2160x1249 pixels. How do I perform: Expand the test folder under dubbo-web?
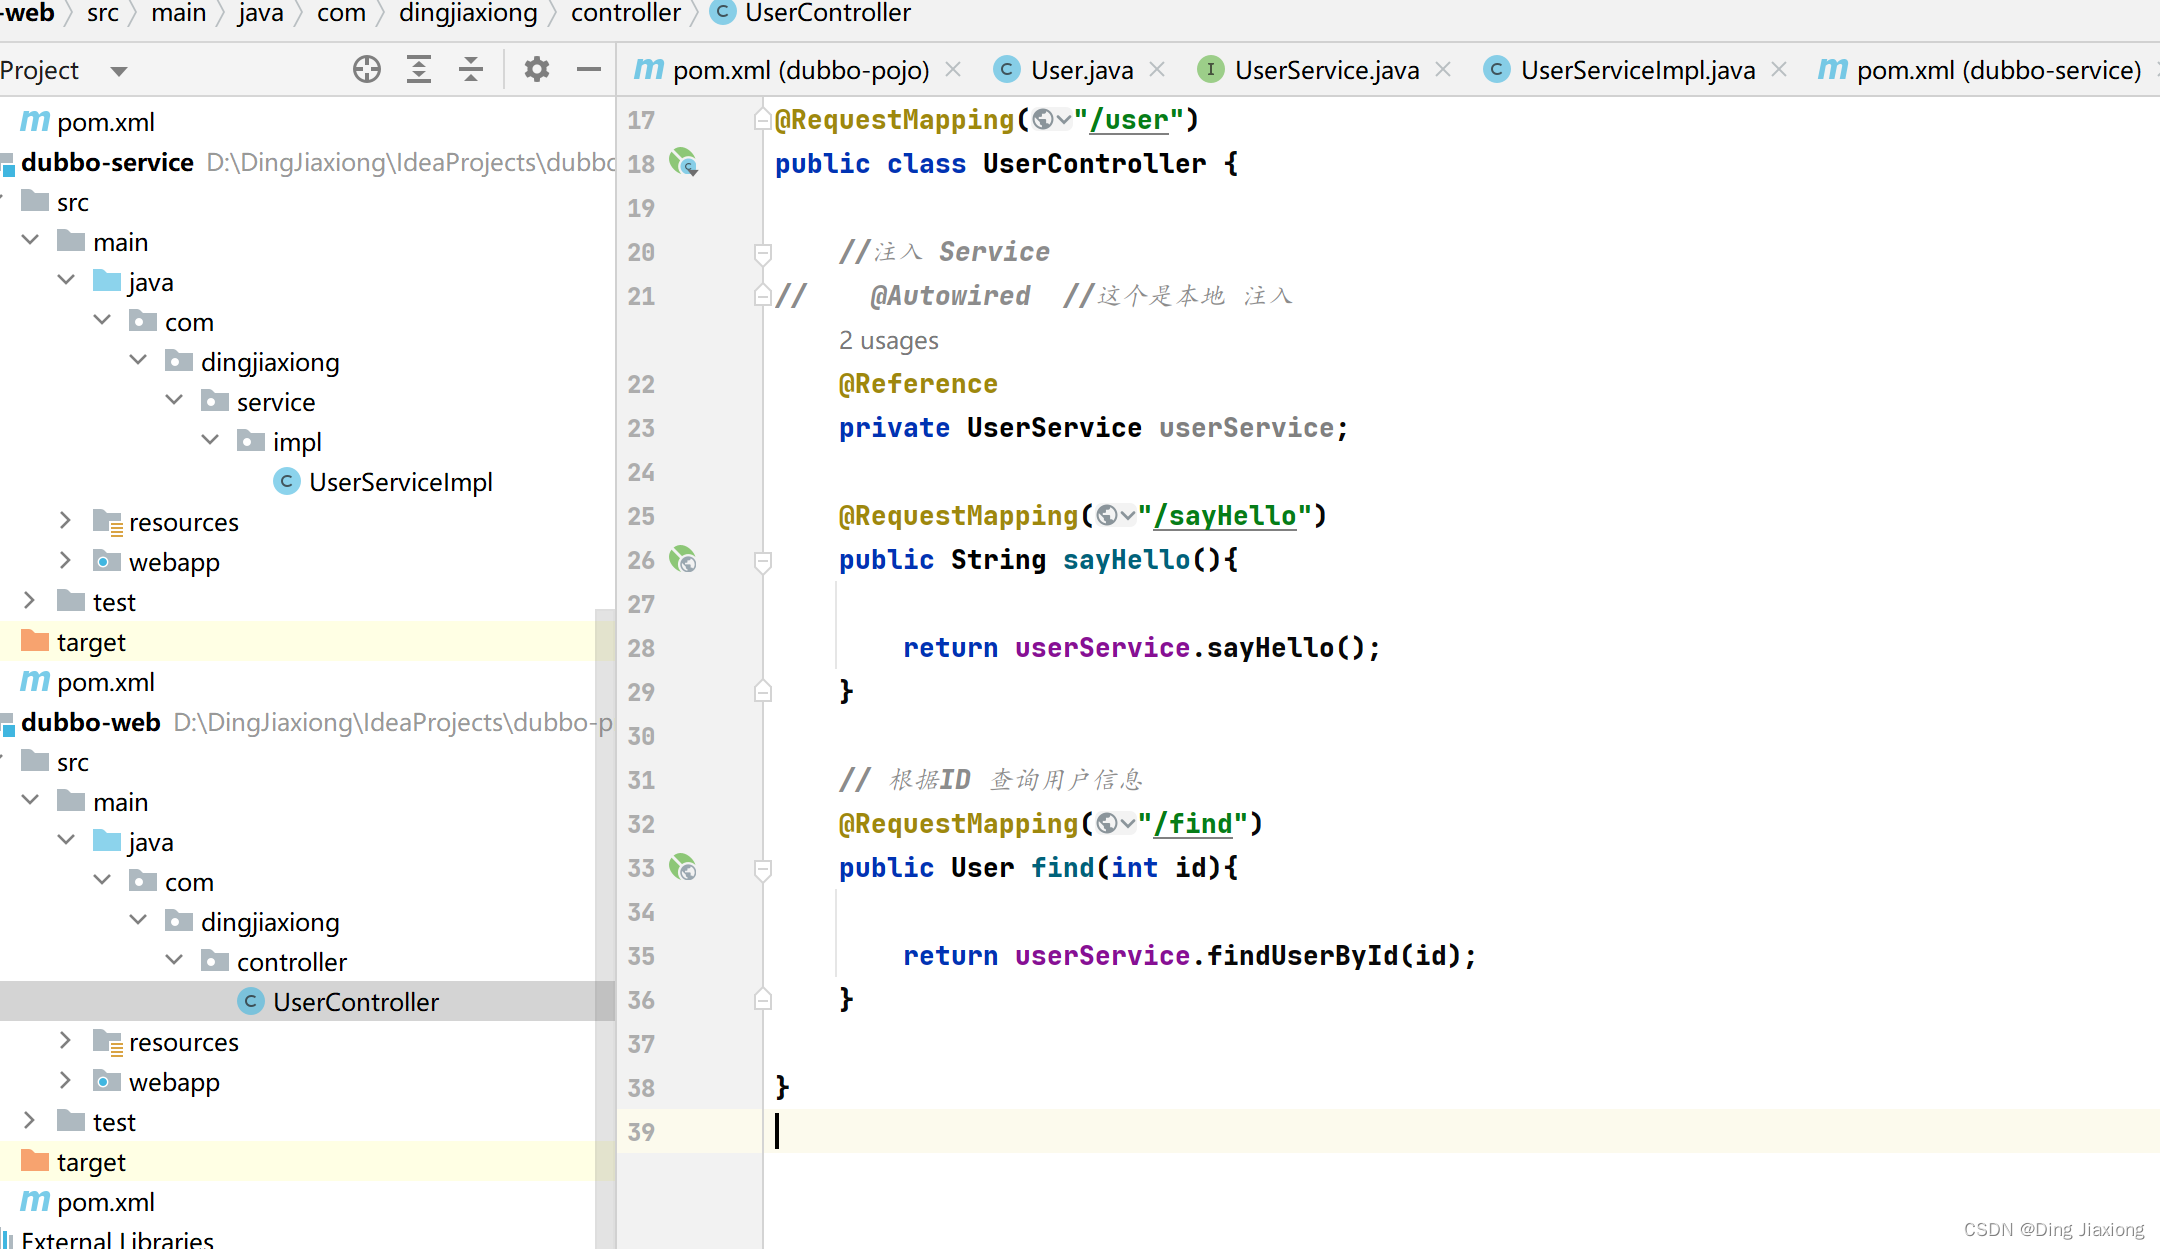[x=30, y=1121]
